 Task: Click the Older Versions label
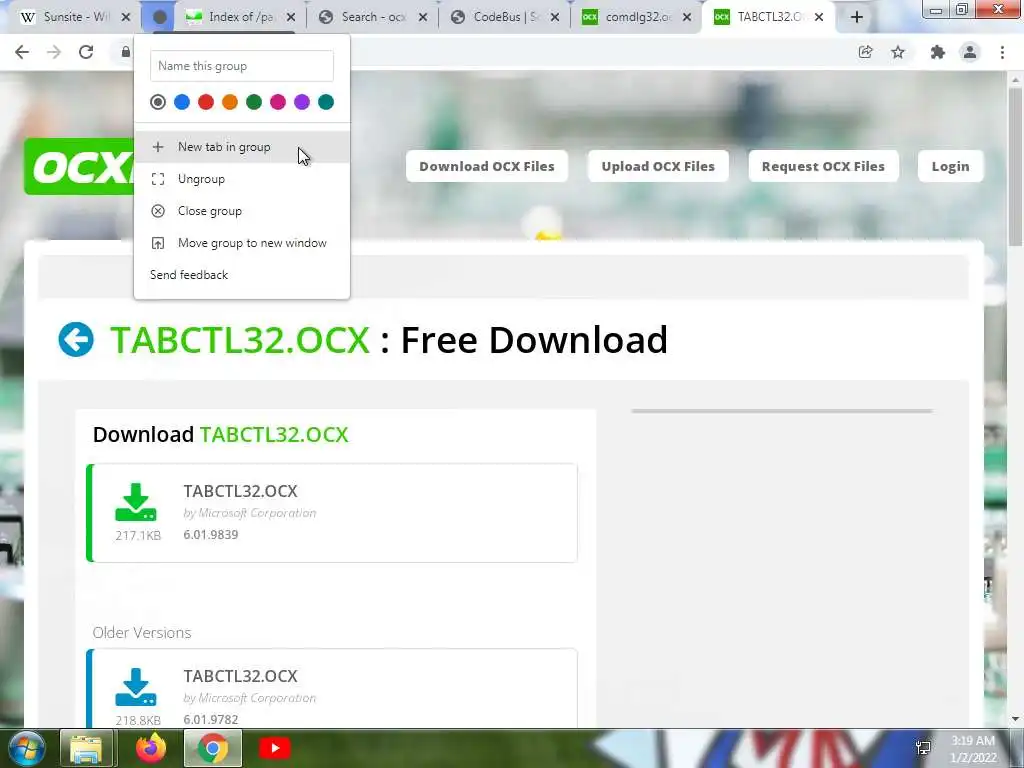tap(142, 633)
